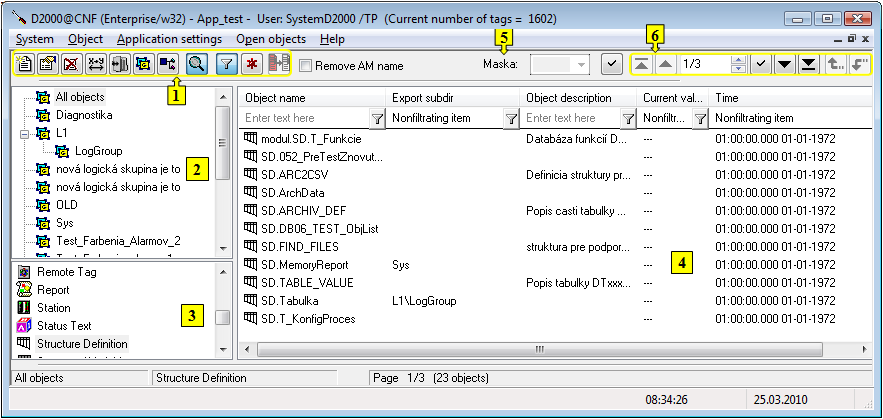Image resolution: width=883 pixels, height=419 pixels.
Task: Sort by the Export subdir column header
Action: click(x=453, y=98)
